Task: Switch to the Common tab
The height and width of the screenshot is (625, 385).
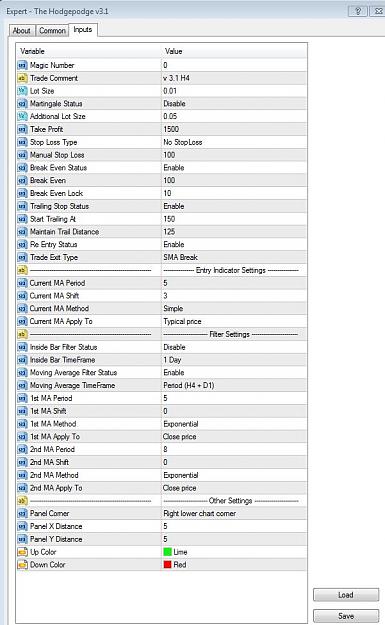Action: point(52,31)
